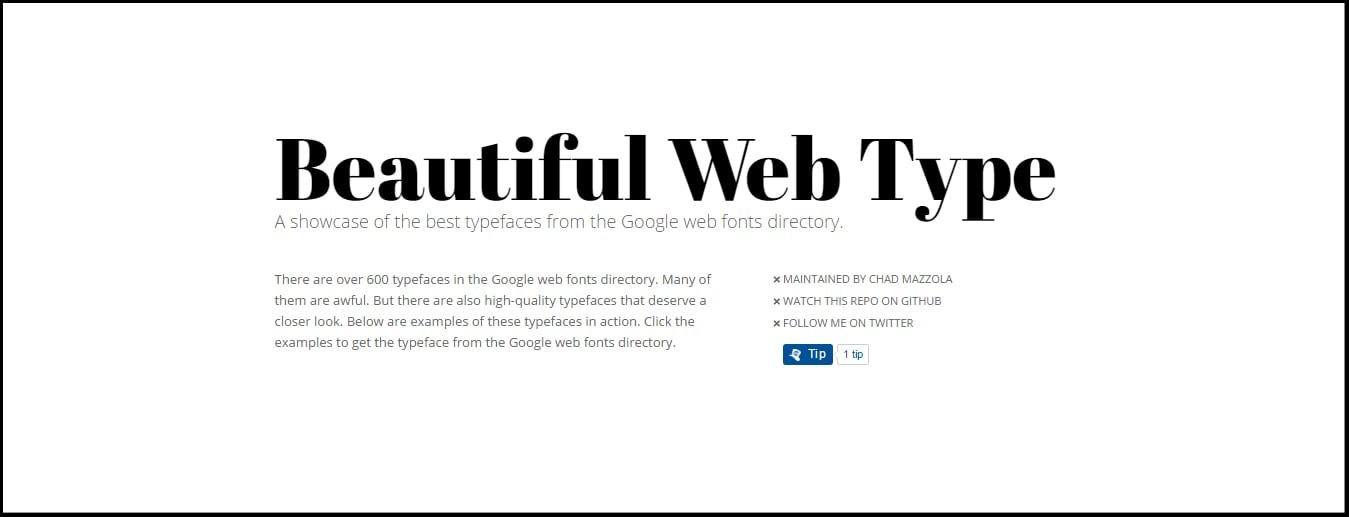
Task: Click the word TWITTER in the follow link
Action: click(890, 323)
